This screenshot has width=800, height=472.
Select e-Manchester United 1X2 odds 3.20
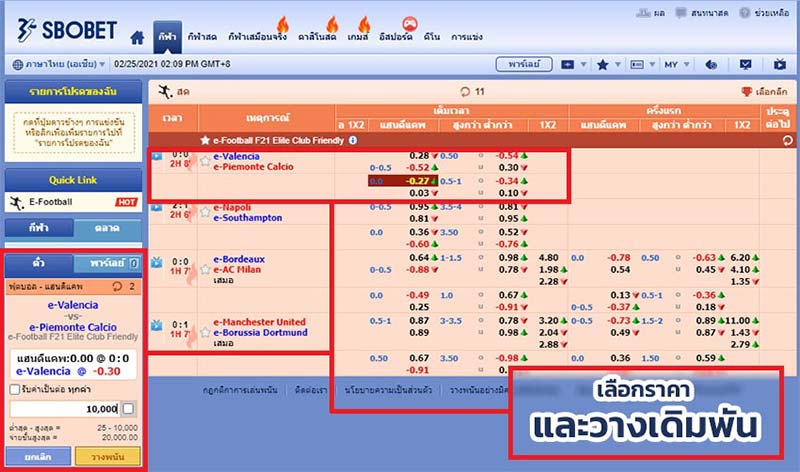pos(548,320)
